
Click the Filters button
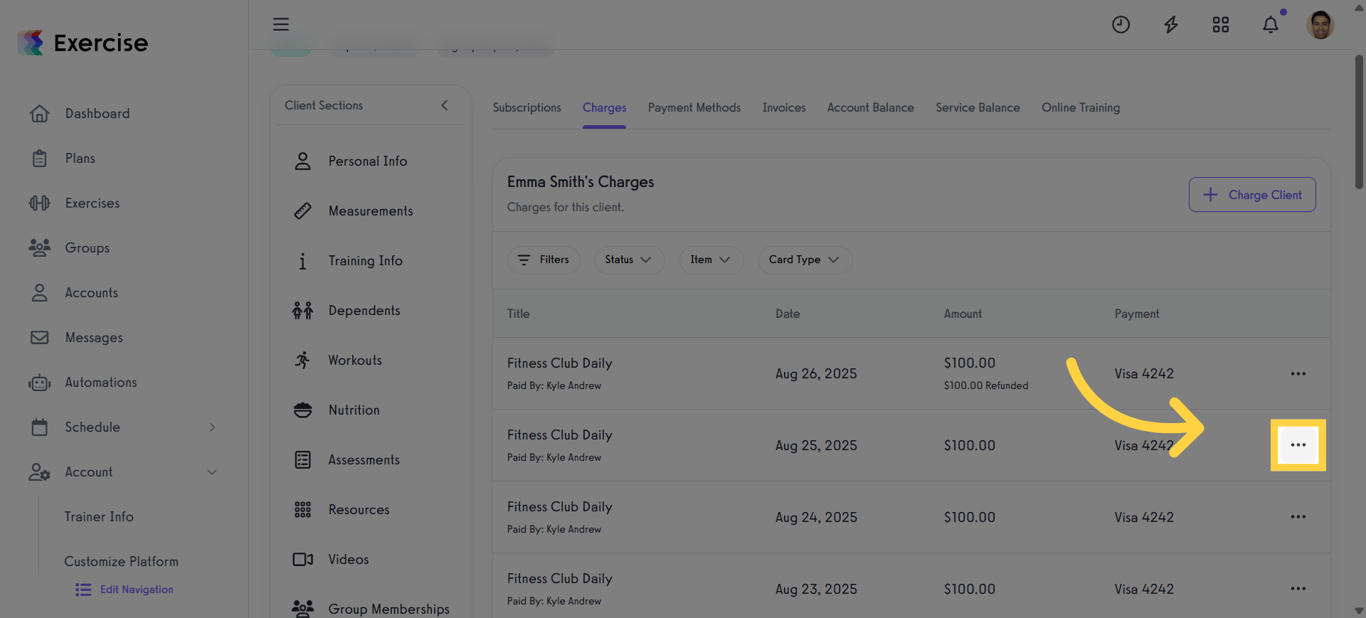pos(543,260)
